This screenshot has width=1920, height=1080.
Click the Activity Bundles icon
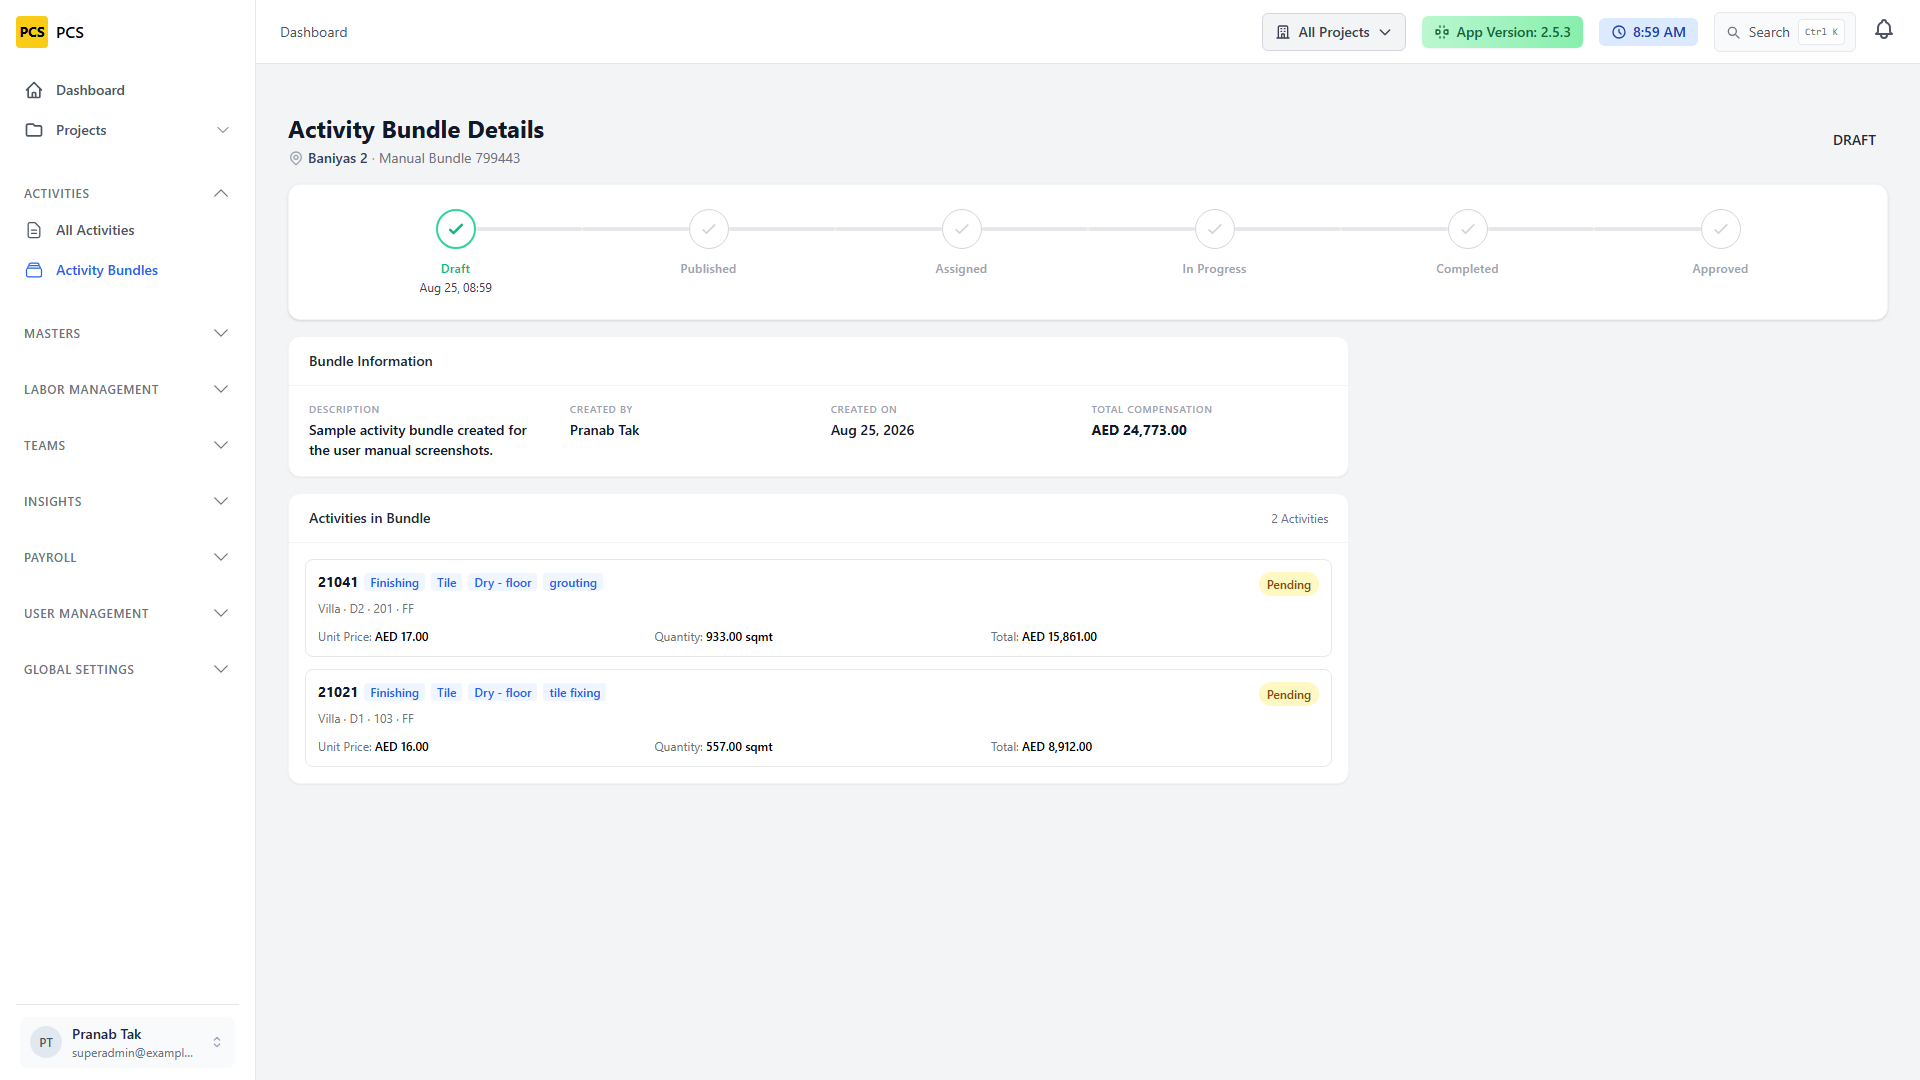(x=34, y=270)
